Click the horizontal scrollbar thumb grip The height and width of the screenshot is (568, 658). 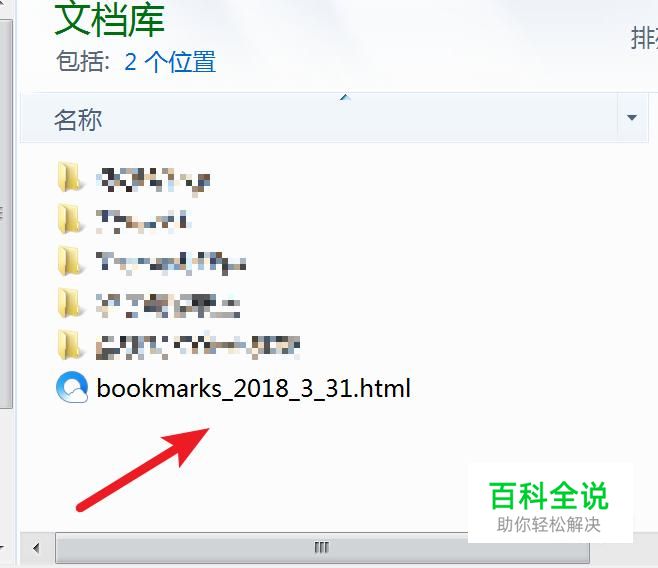tap(321, 547)
